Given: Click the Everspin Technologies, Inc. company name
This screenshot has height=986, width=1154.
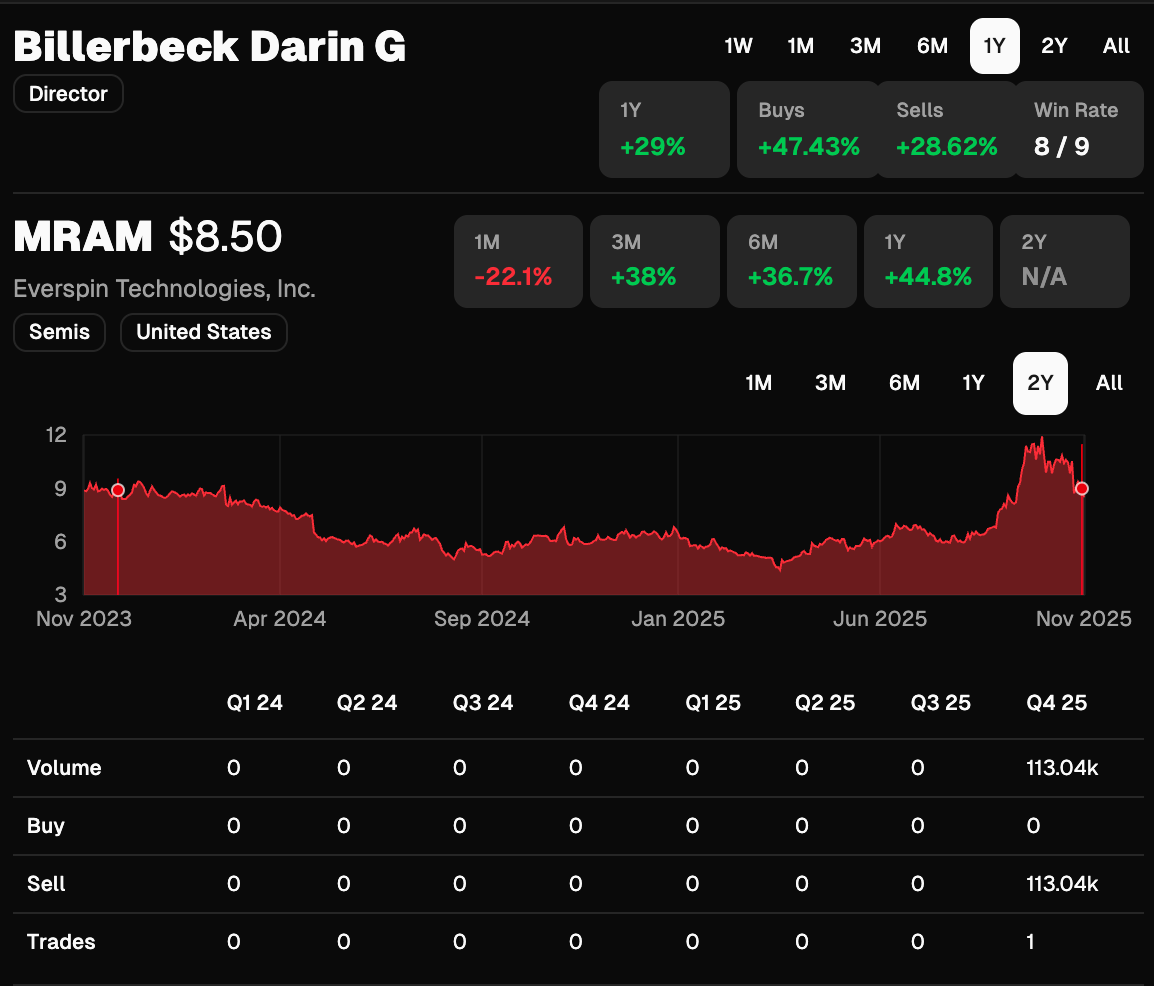Looking at the screenshot, I should tap(164, 288).
